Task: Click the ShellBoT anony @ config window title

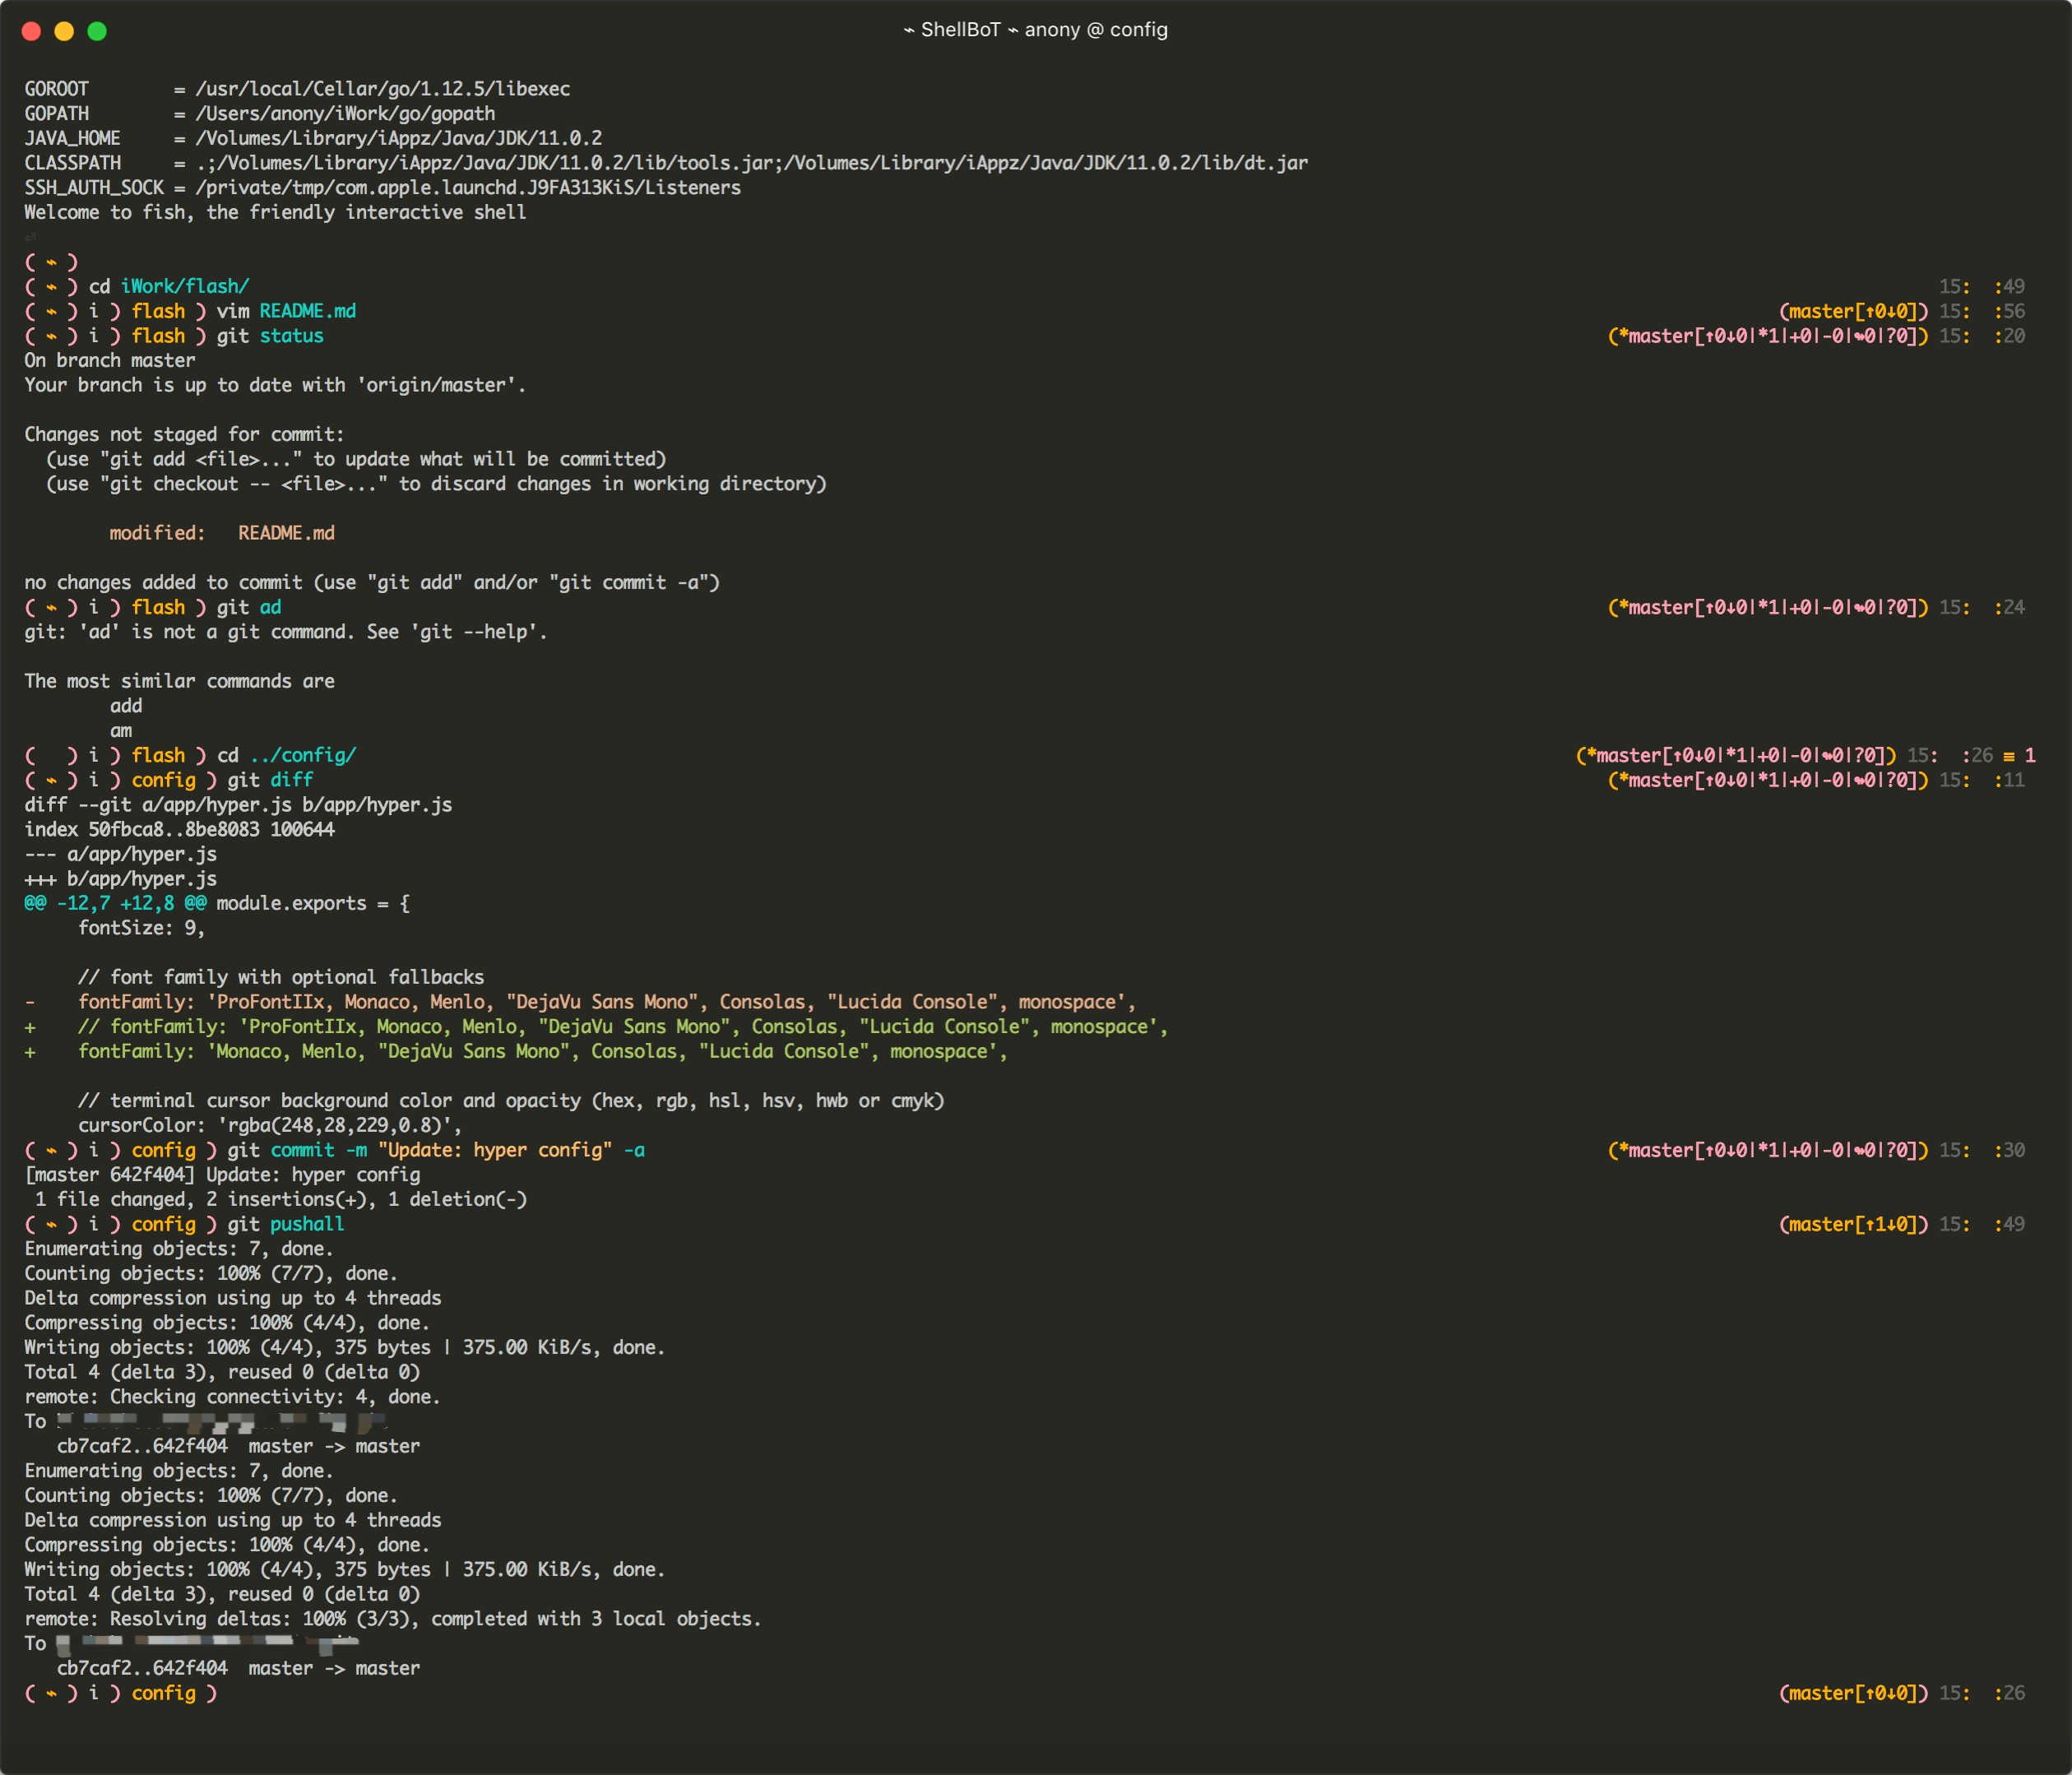Action: [1036, 30]
